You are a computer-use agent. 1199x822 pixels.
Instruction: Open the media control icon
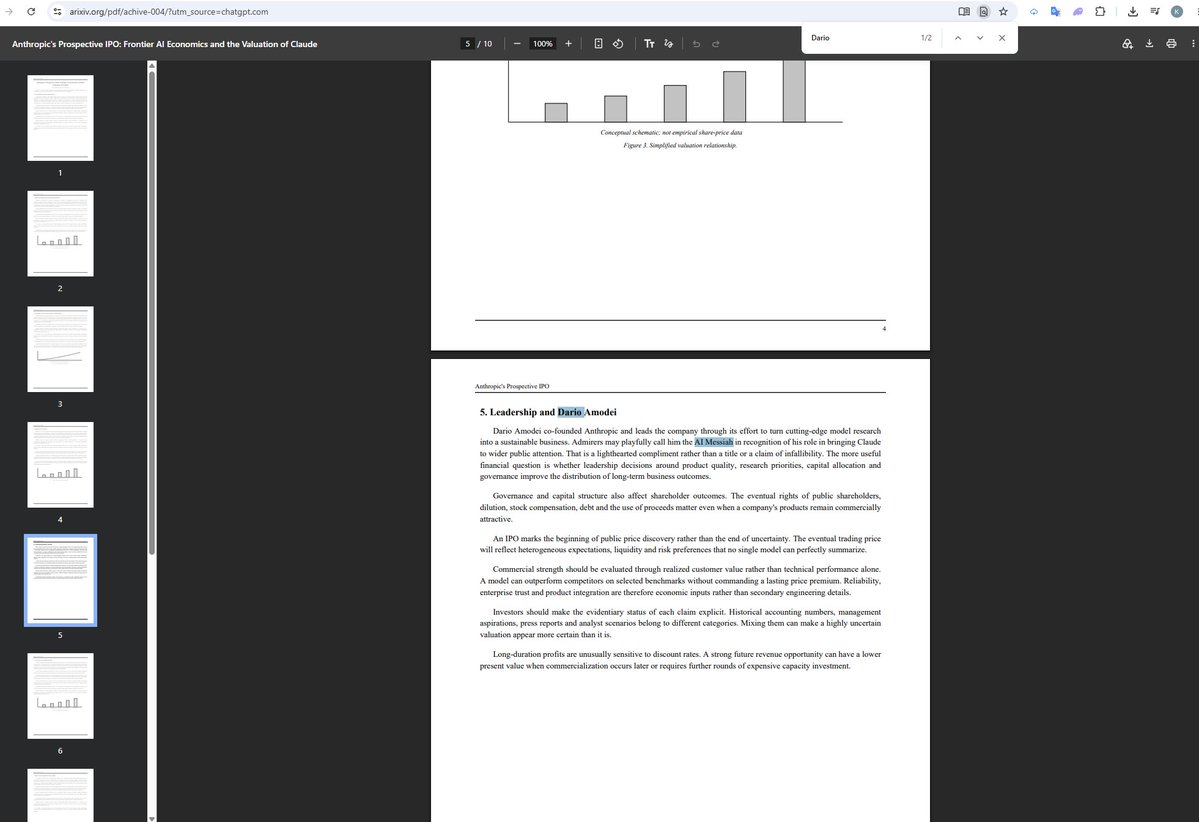(x=1155, y=11)
